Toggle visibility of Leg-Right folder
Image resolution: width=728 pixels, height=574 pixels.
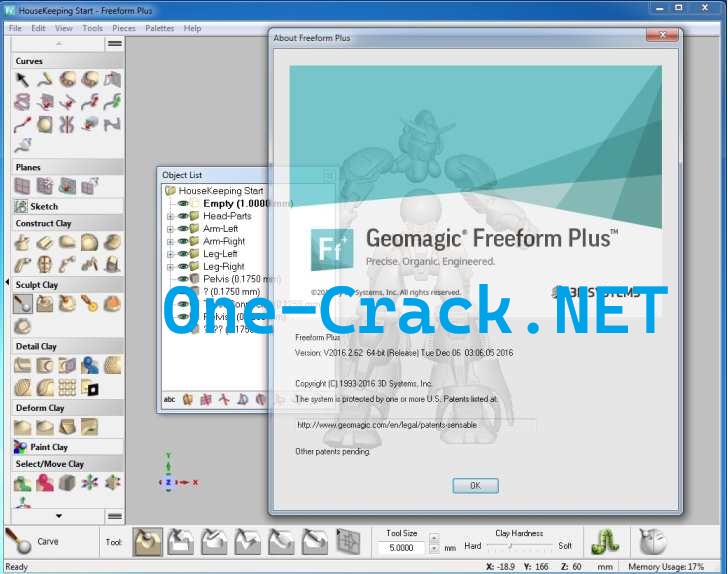click(183, 267)
